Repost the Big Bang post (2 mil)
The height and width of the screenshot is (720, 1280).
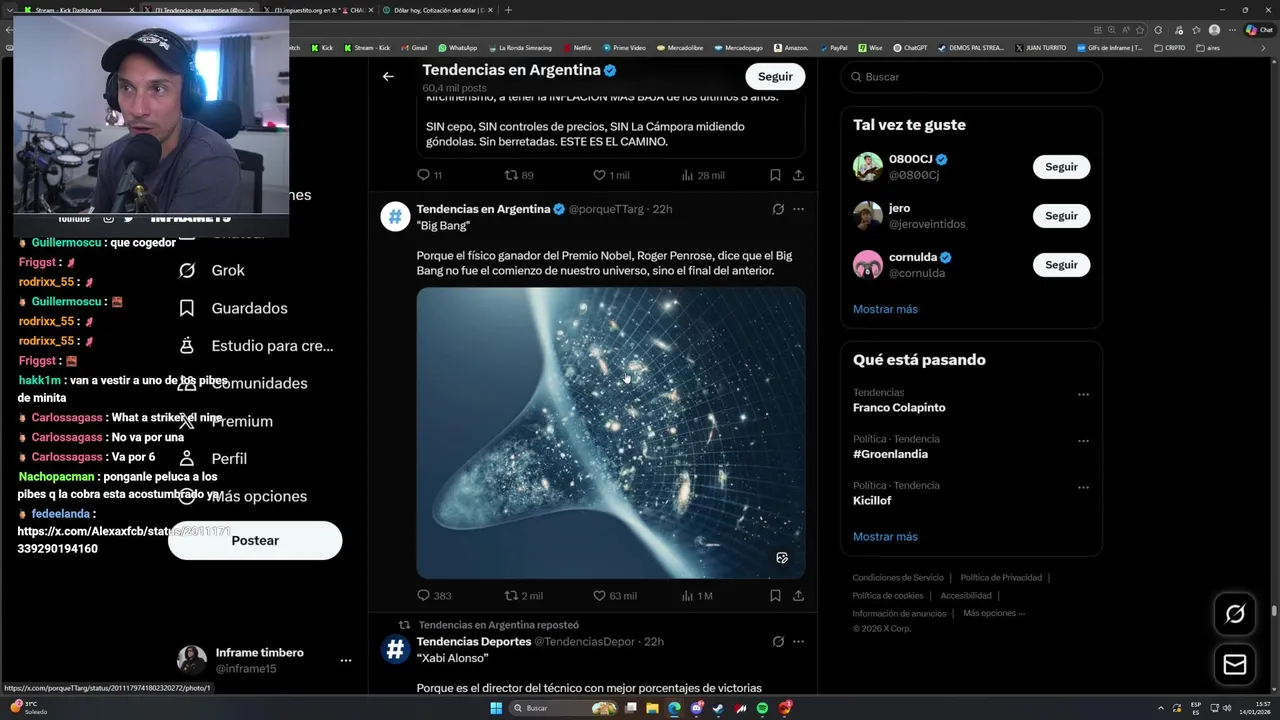click(x=524, y=595)
